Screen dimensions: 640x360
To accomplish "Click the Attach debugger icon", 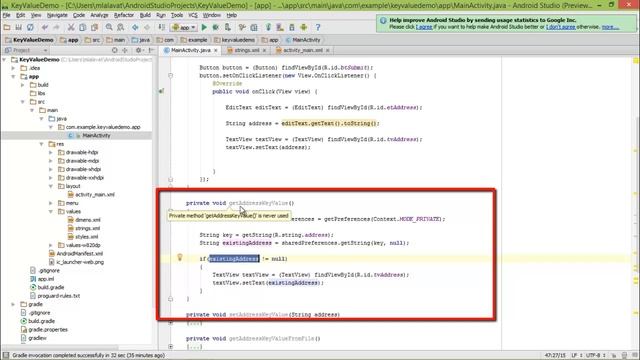I will [x=228, y=27].
